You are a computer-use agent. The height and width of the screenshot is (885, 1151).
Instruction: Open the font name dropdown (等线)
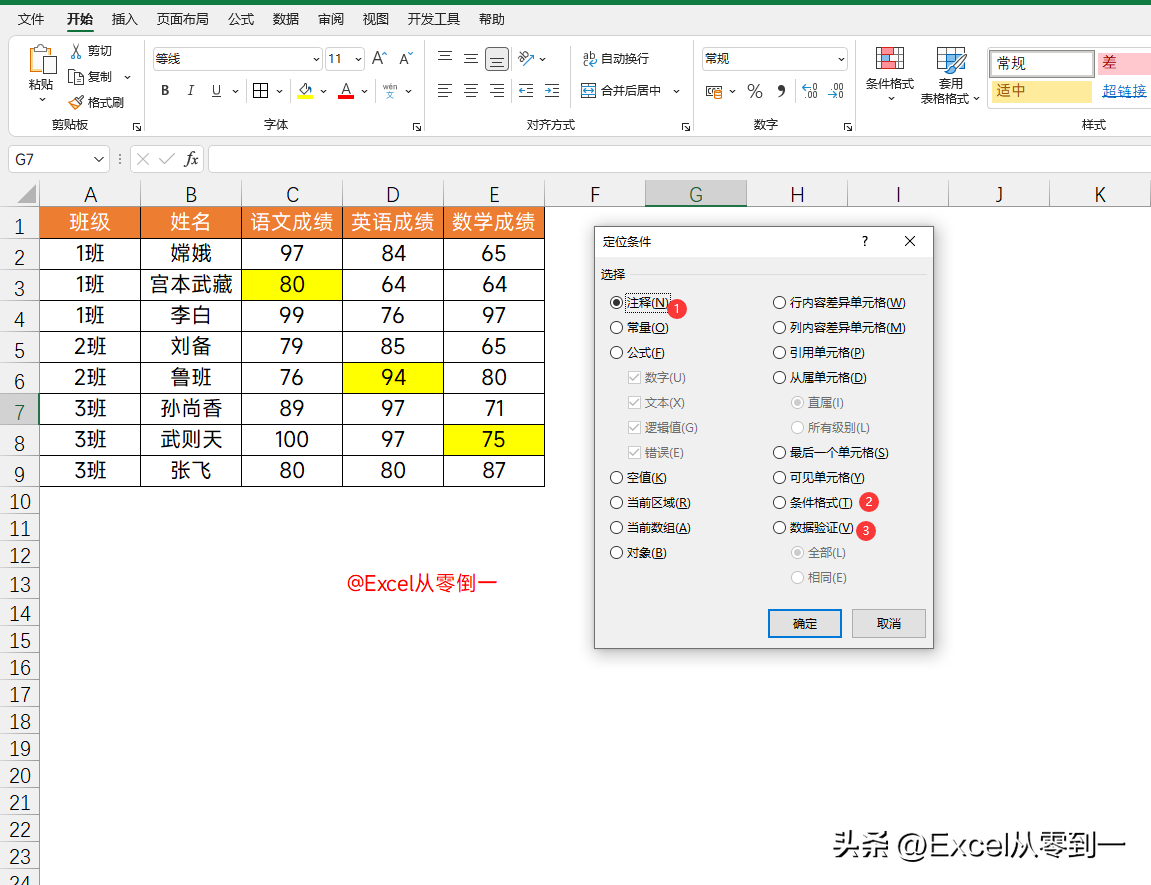pyautogui.click(x=316, y=59)
